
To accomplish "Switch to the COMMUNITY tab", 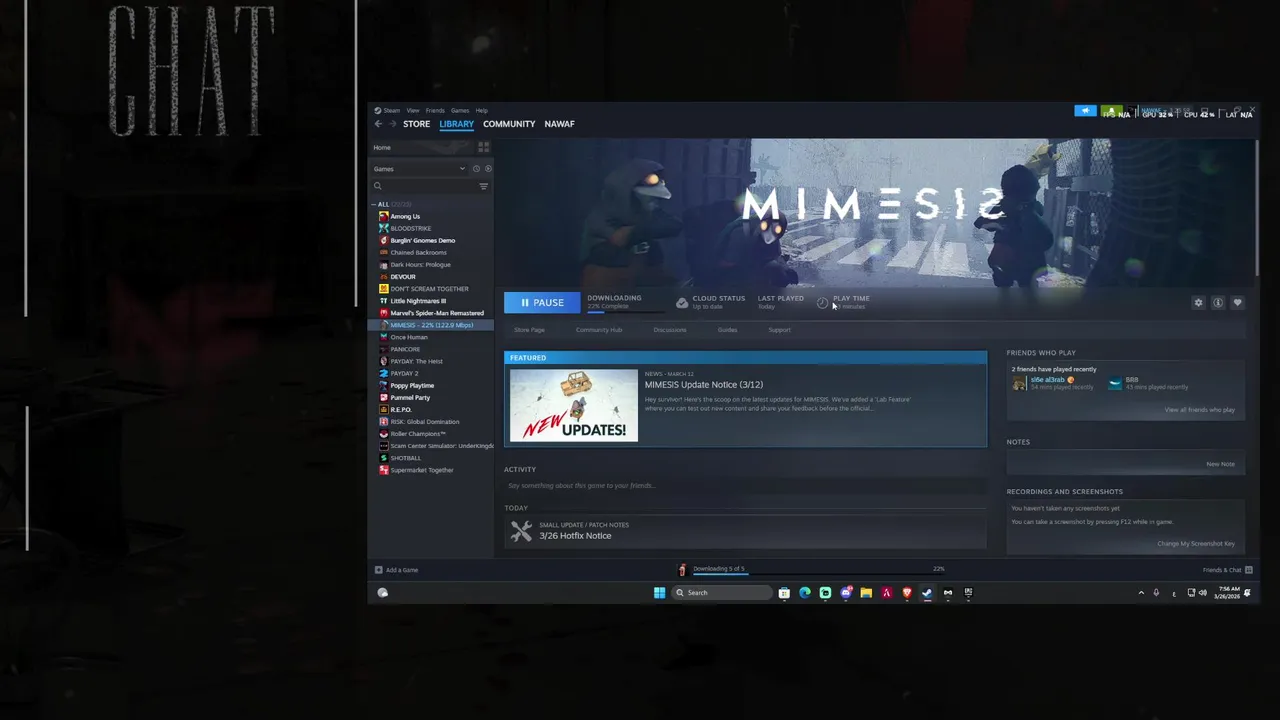I will pyautogui.click(x=509, y=124).
